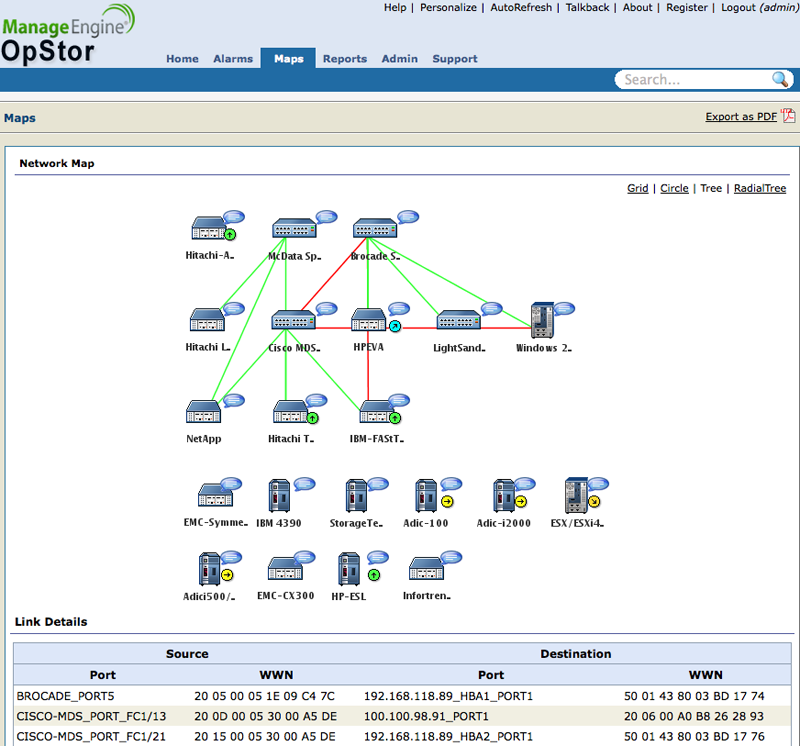This screenshot has height=746, width=800.
Task: Open the Reports tab
Action: (345, 59)
